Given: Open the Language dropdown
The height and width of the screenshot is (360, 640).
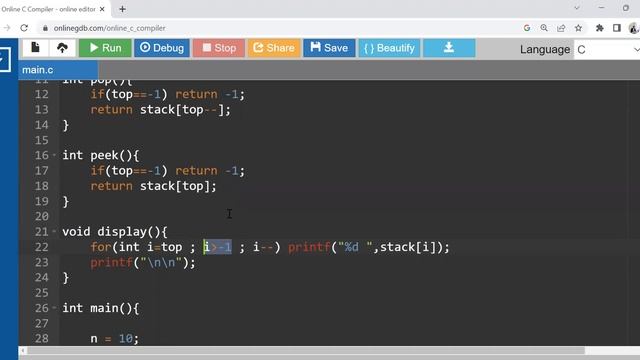Looking at the screenshot, I should tap(607, 50).
